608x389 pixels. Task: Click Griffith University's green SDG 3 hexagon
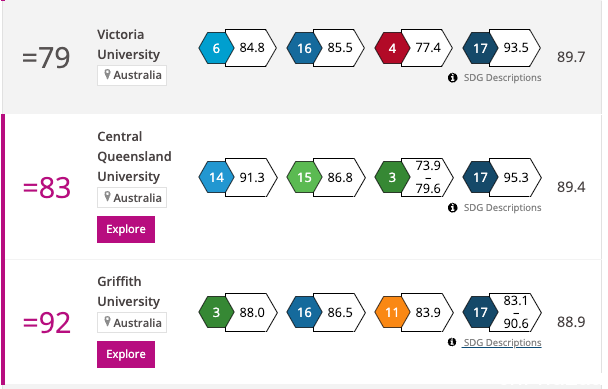coord(216,312)
